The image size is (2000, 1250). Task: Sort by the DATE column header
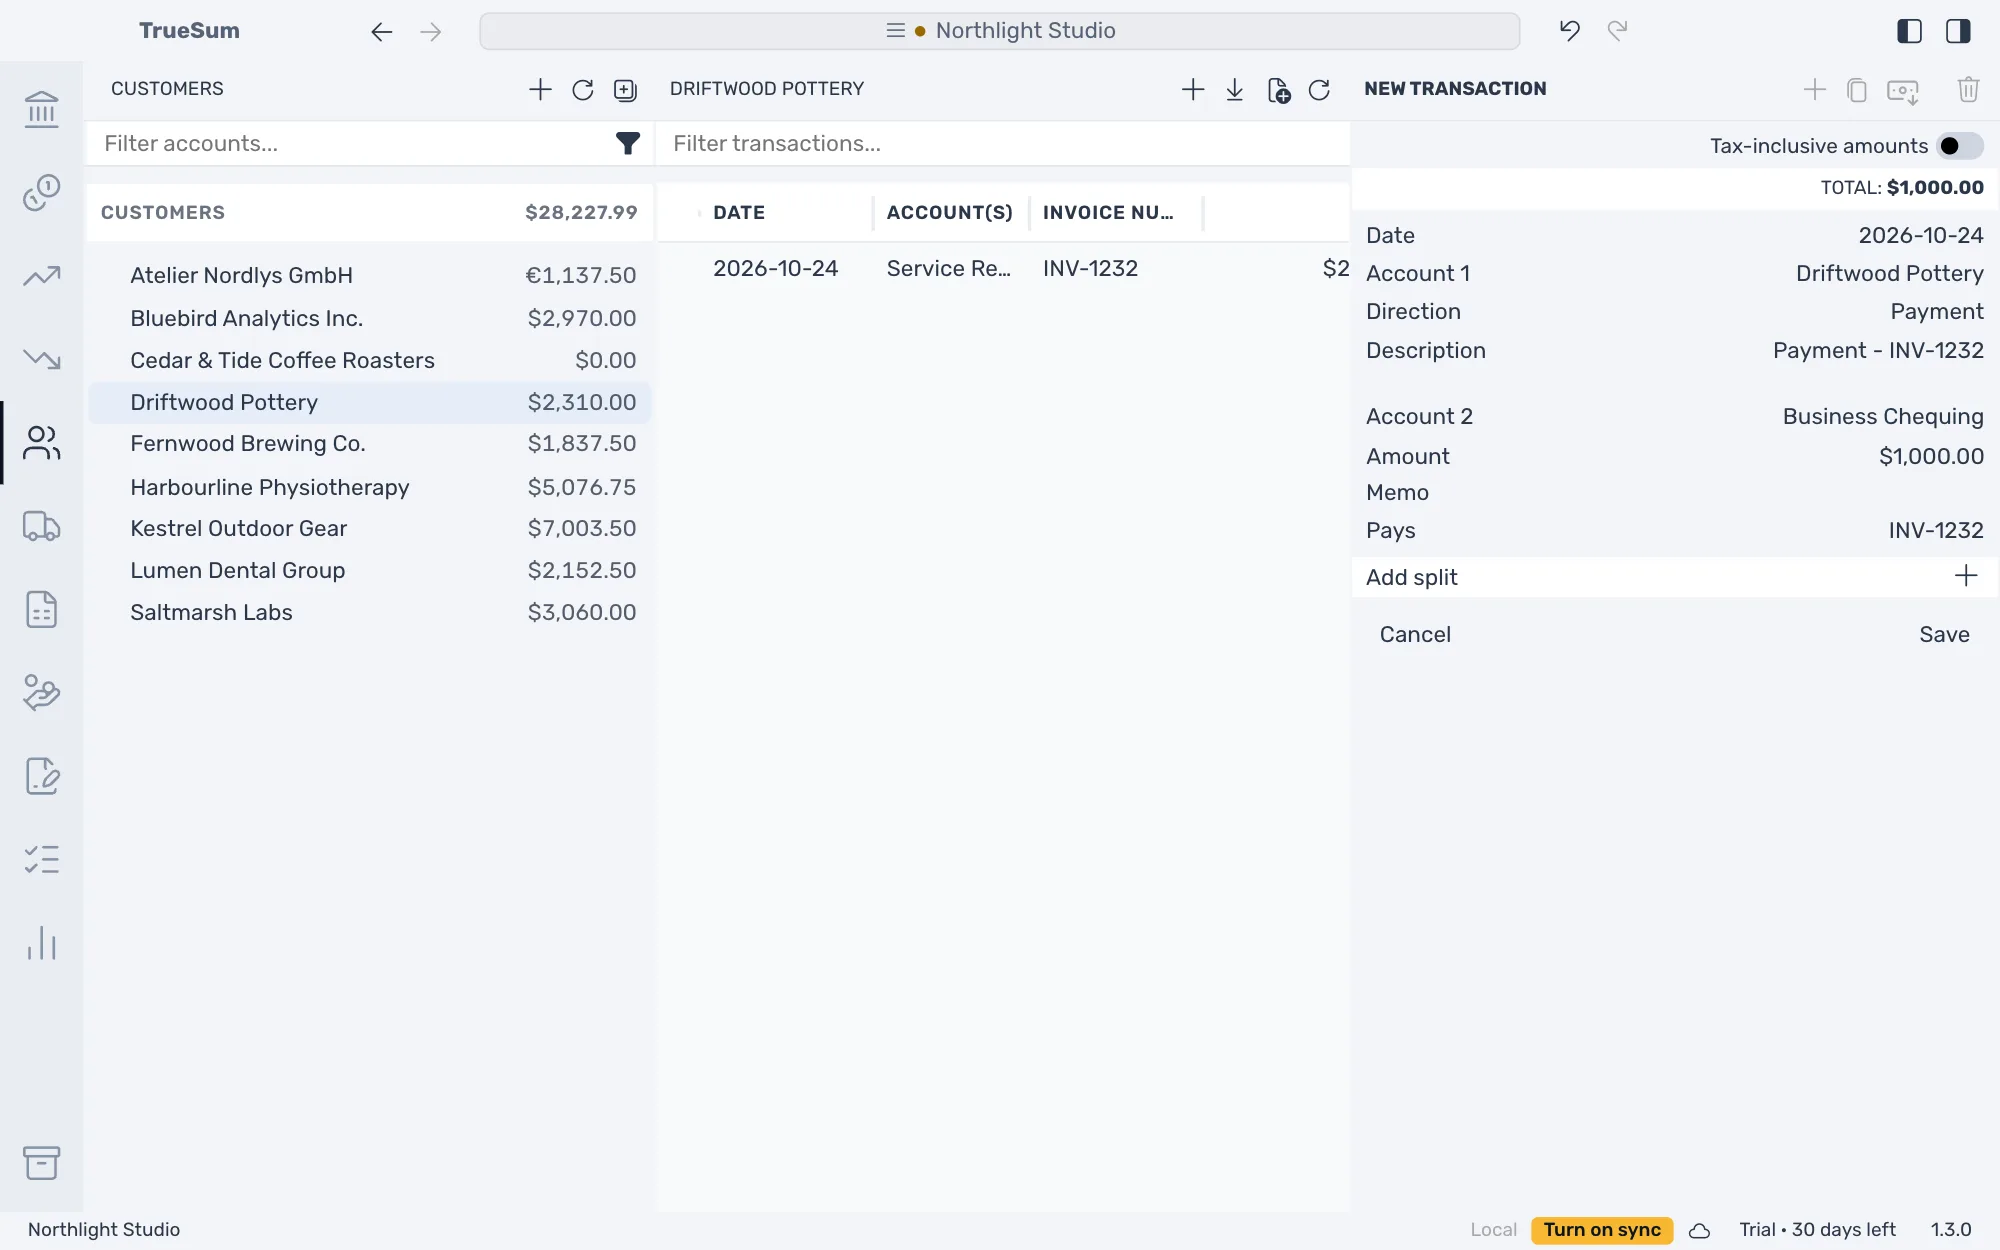739,212
